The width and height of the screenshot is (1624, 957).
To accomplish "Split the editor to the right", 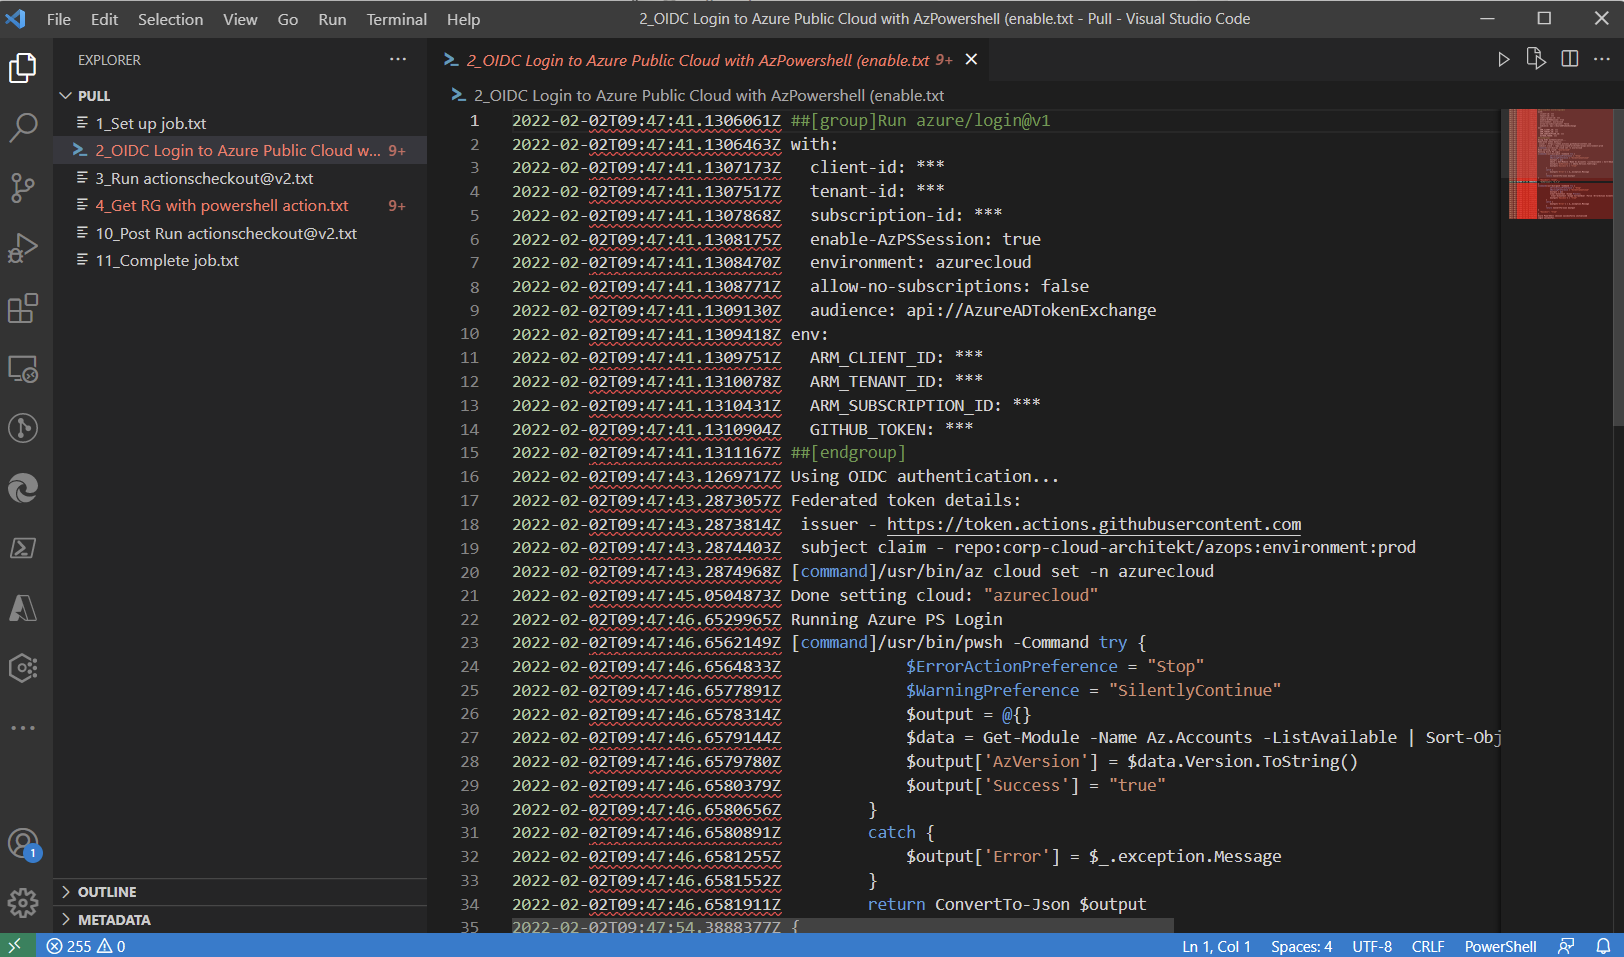I will click(x=1570, y=59).
